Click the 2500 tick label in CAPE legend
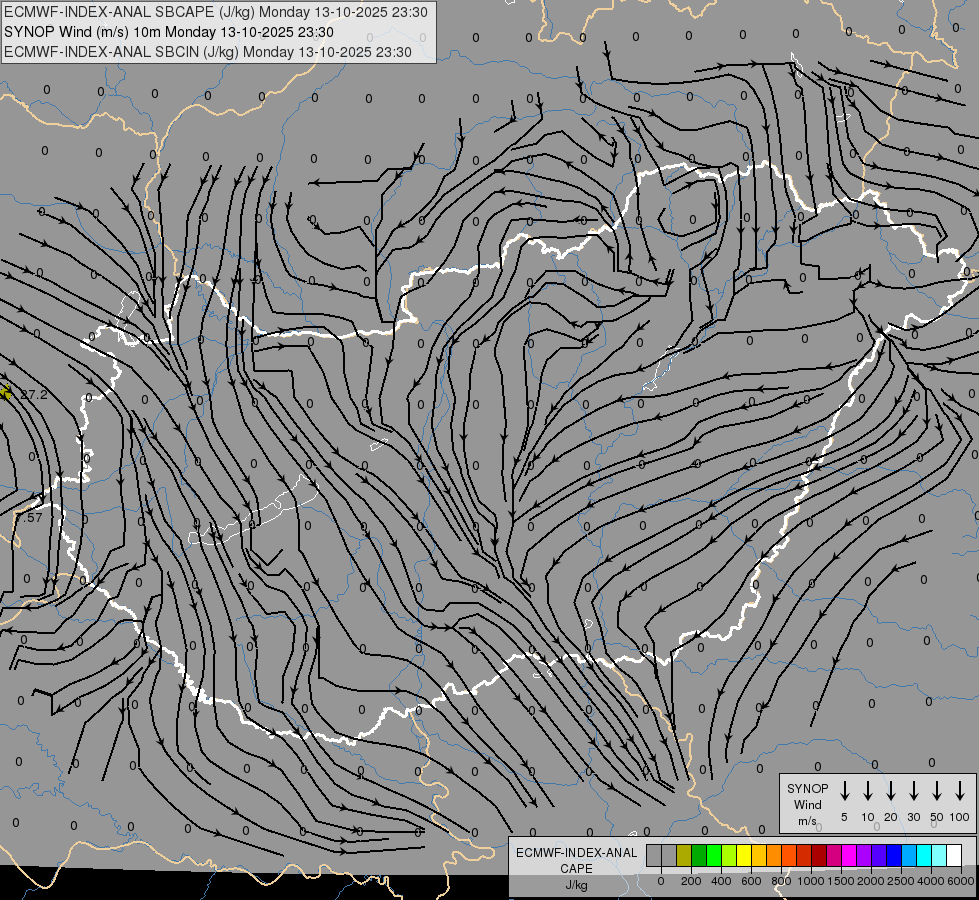 (900, 881)
